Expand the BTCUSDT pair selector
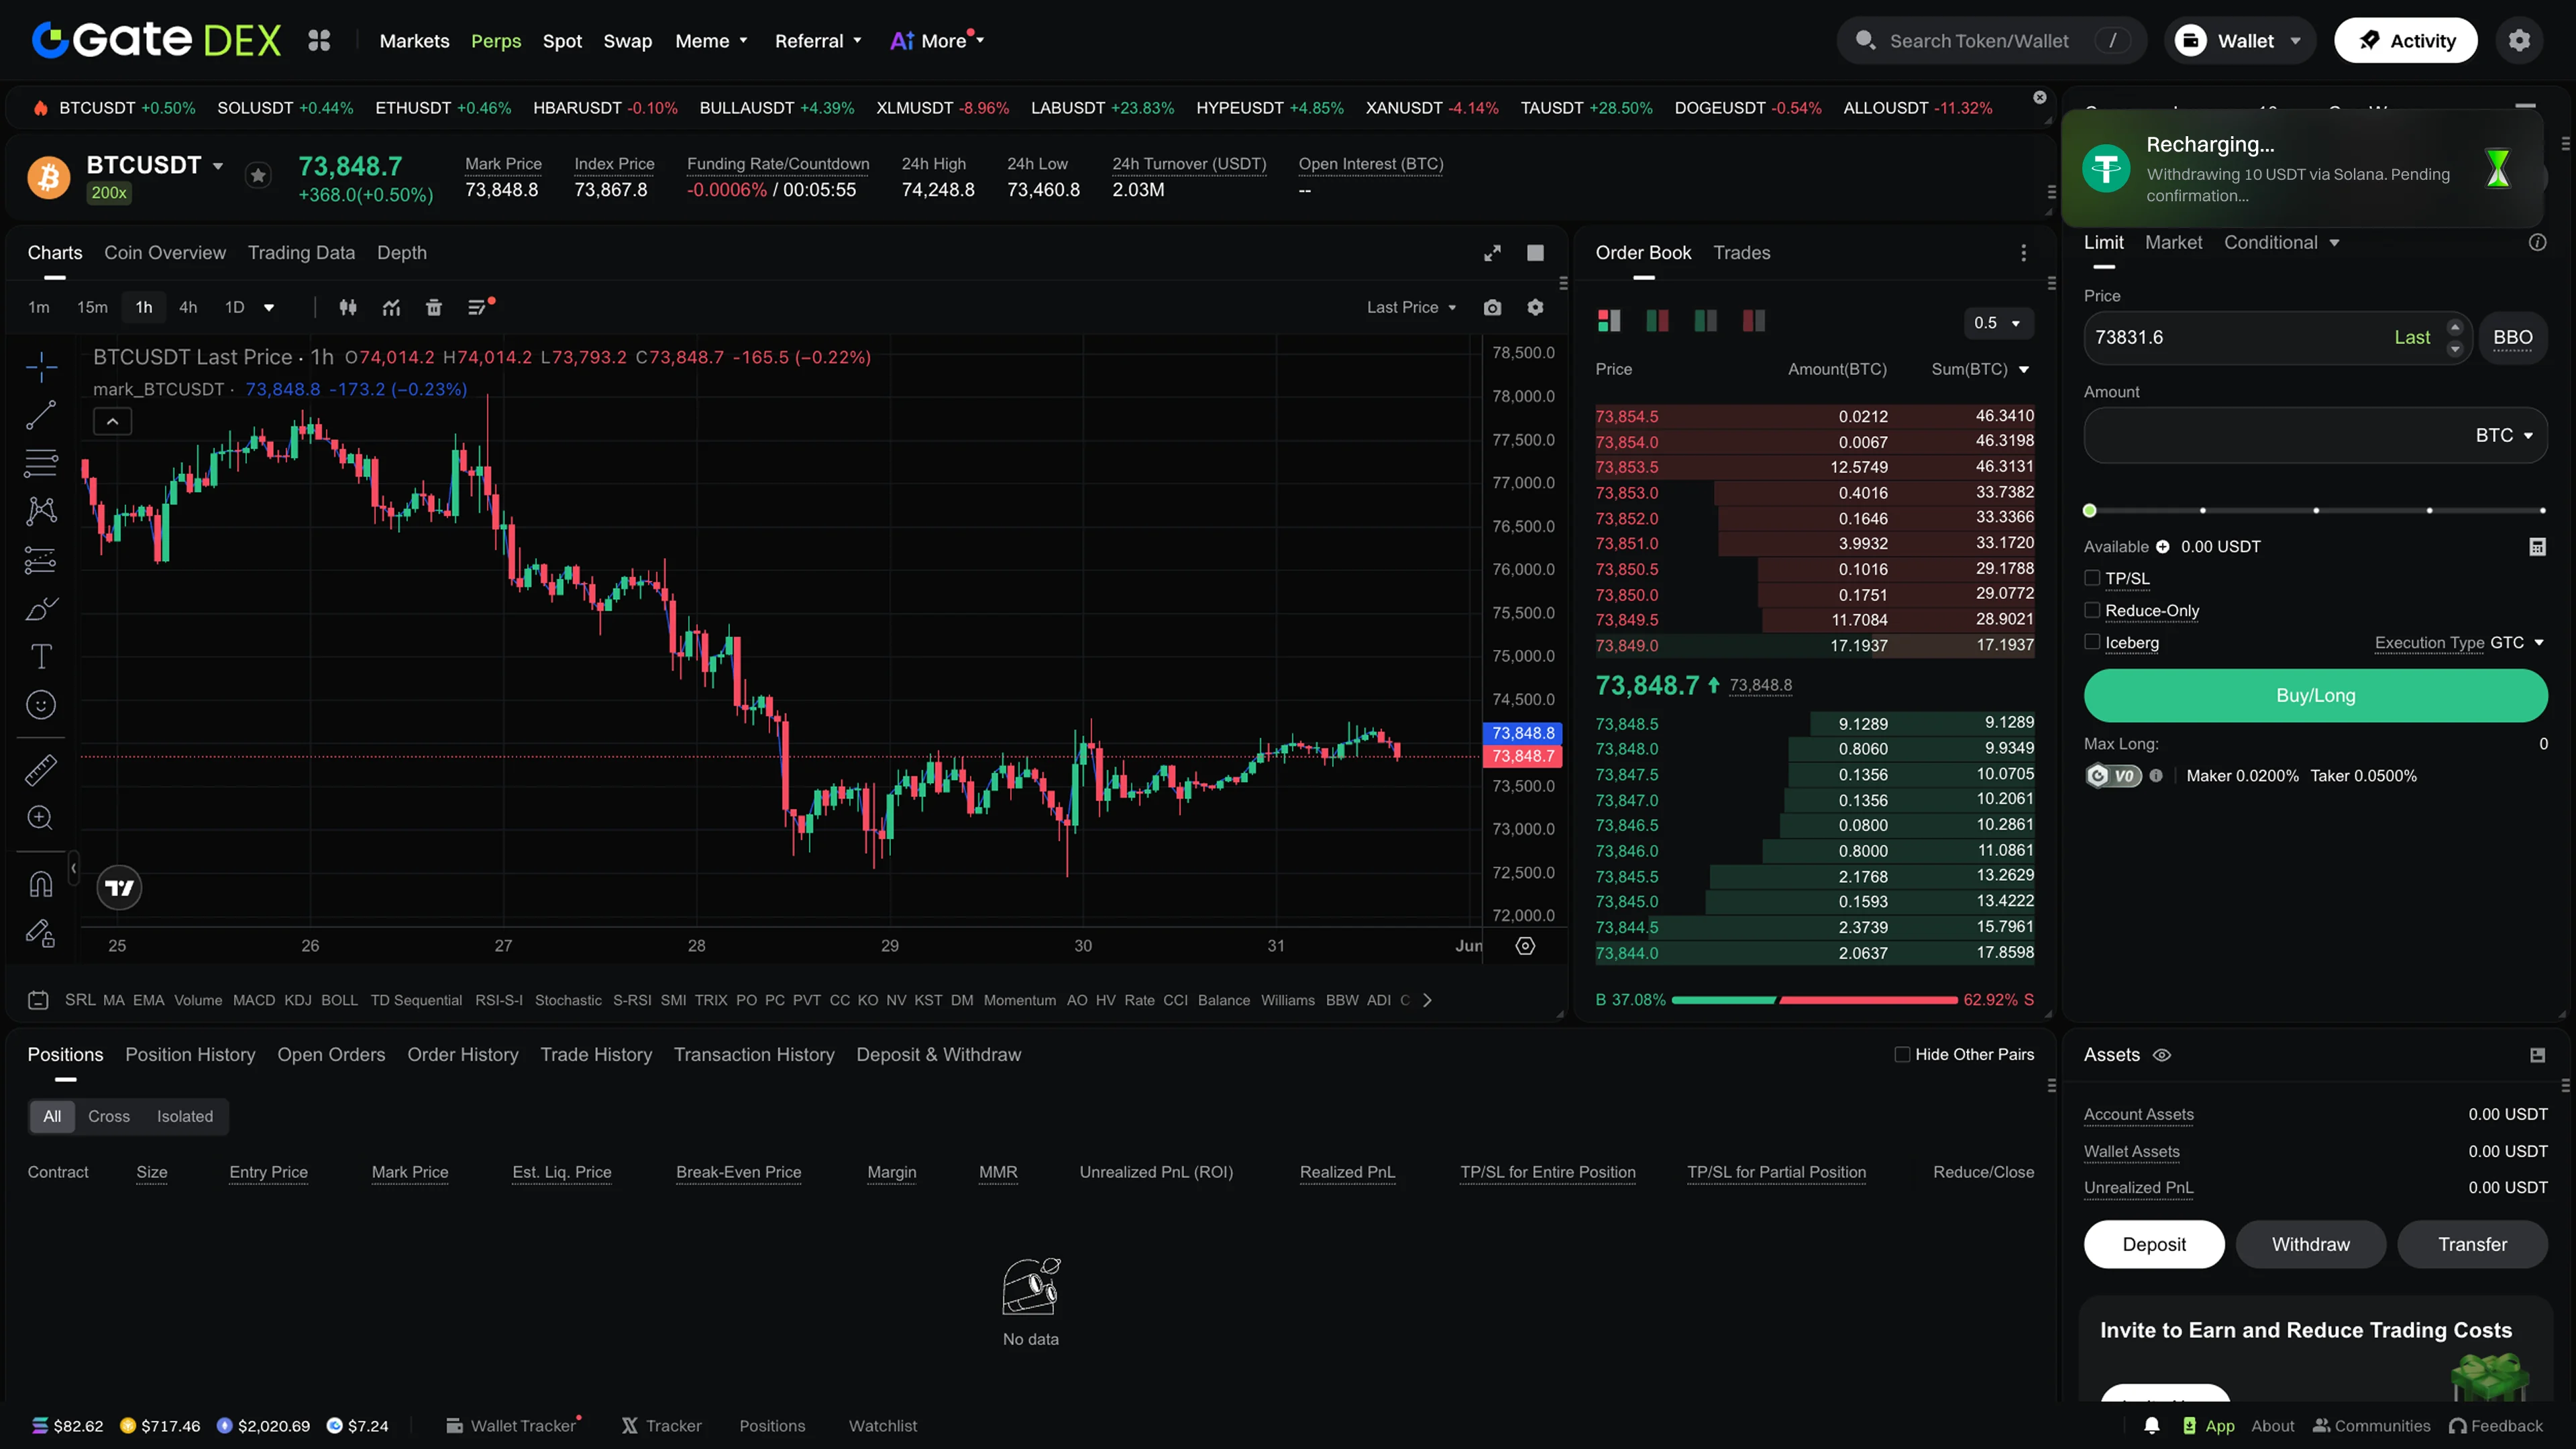The width and height of the screenshot is (2576, 1449). pos(218,166)
